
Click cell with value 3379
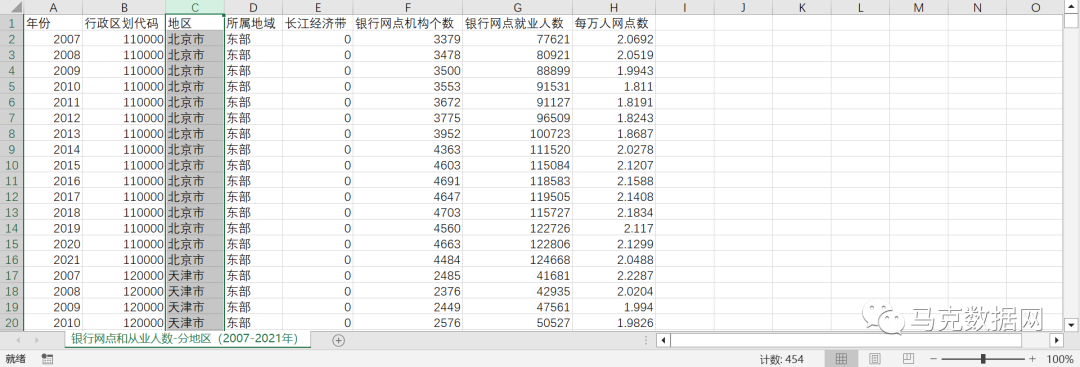point(408,39)
